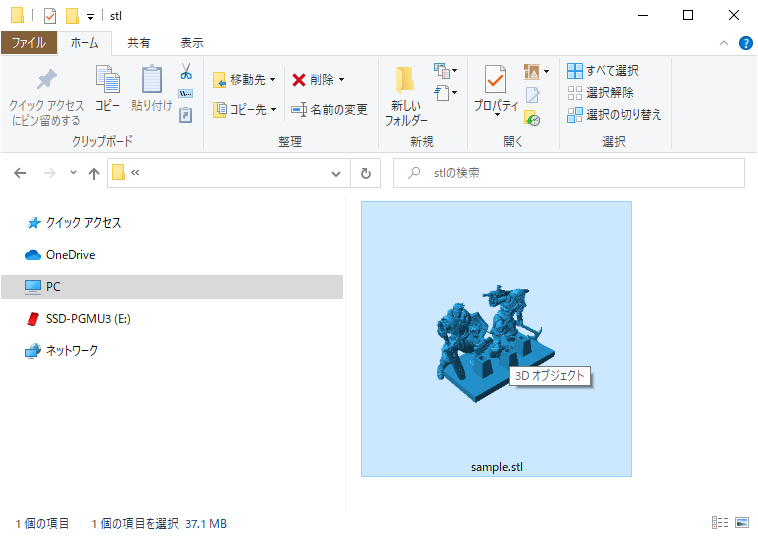Click the コピー (Copy) icon
Image resolution: width=758 pixels, height=536 pixels.
coord(107,79)
